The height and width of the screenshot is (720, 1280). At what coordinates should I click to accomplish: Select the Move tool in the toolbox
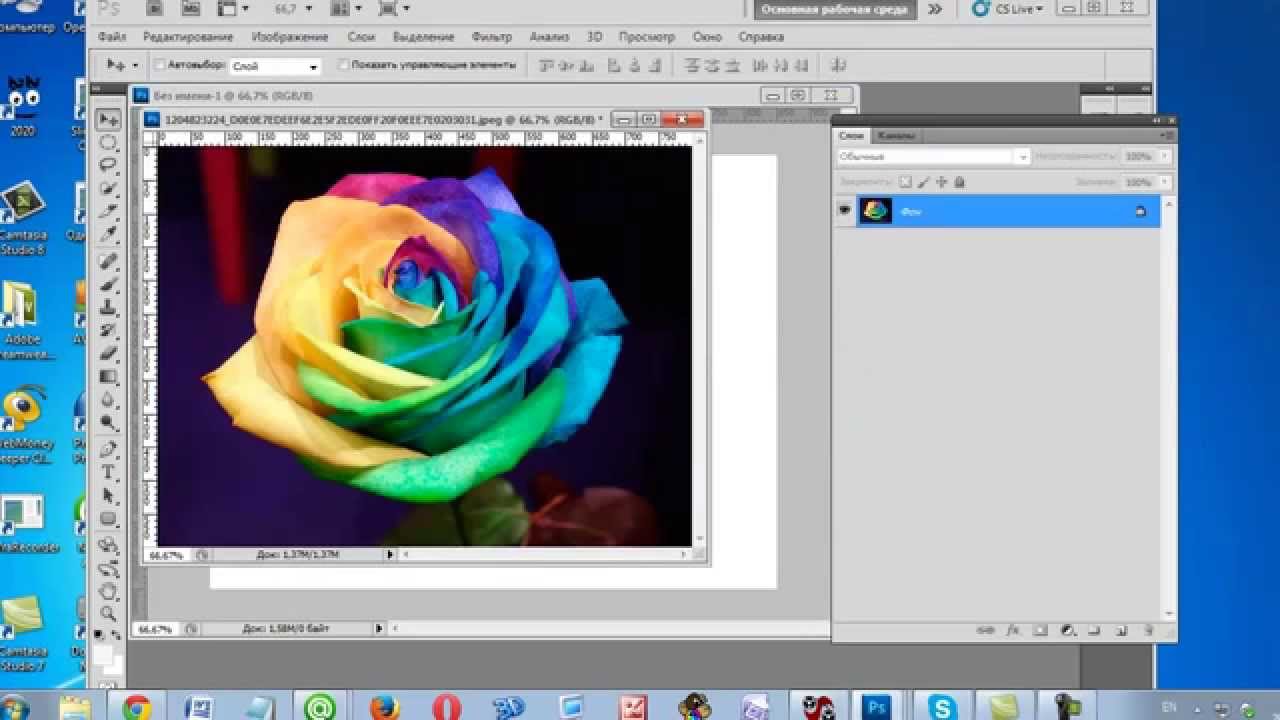coord(108,120)
